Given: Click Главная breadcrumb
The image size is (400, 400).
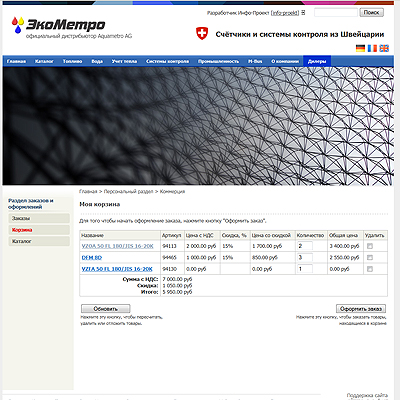Looking at the screenshot, I should [x=88, y=191].
